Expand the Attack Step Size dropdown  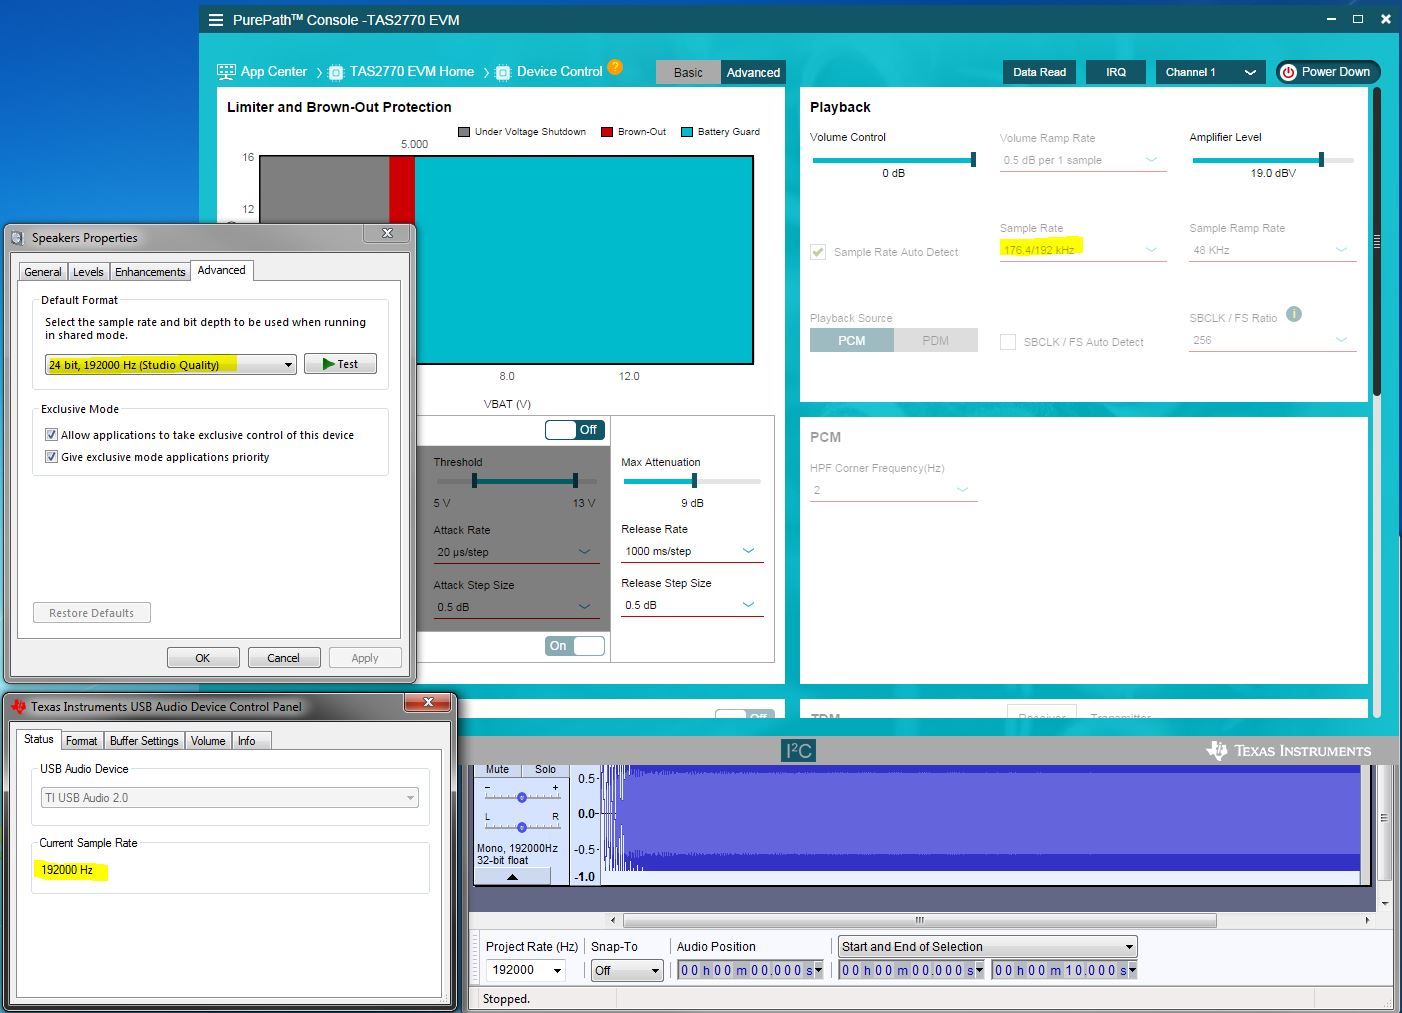[516, 607]
